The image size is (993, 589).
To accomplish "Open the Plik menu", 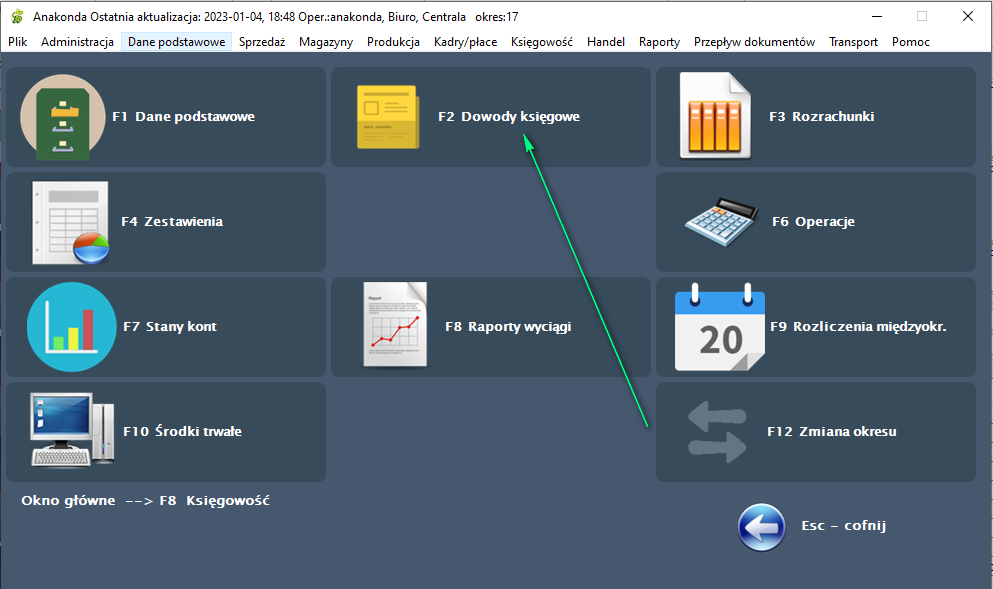I will click(x=18, y=42).
